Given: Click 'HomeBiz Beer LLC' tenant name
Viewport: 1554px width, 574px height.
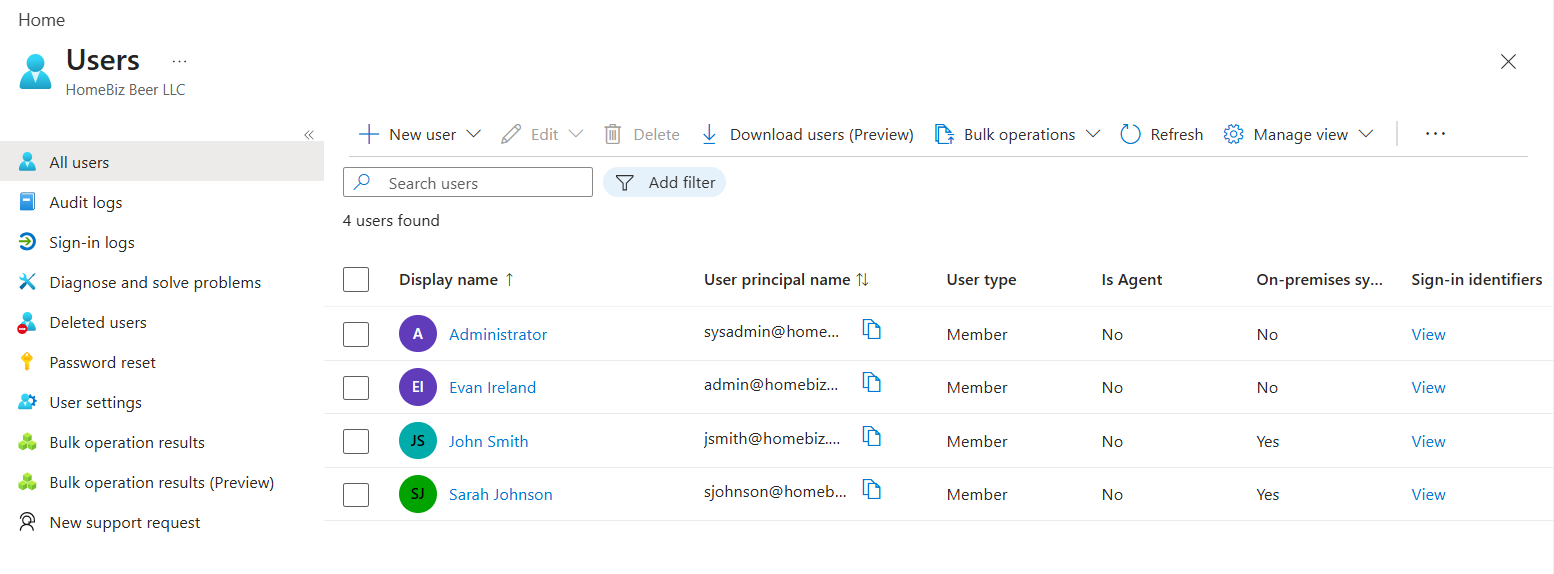Looking at the screenshot, I should [125, 89].
